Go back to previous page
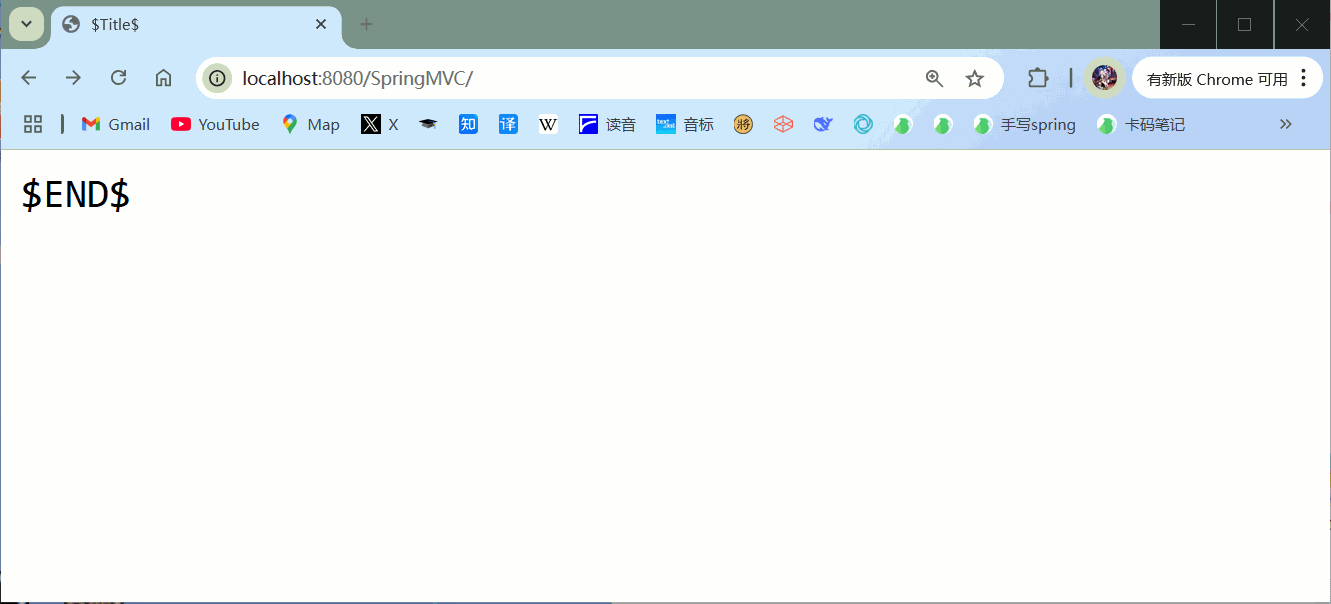 [29, 78]
